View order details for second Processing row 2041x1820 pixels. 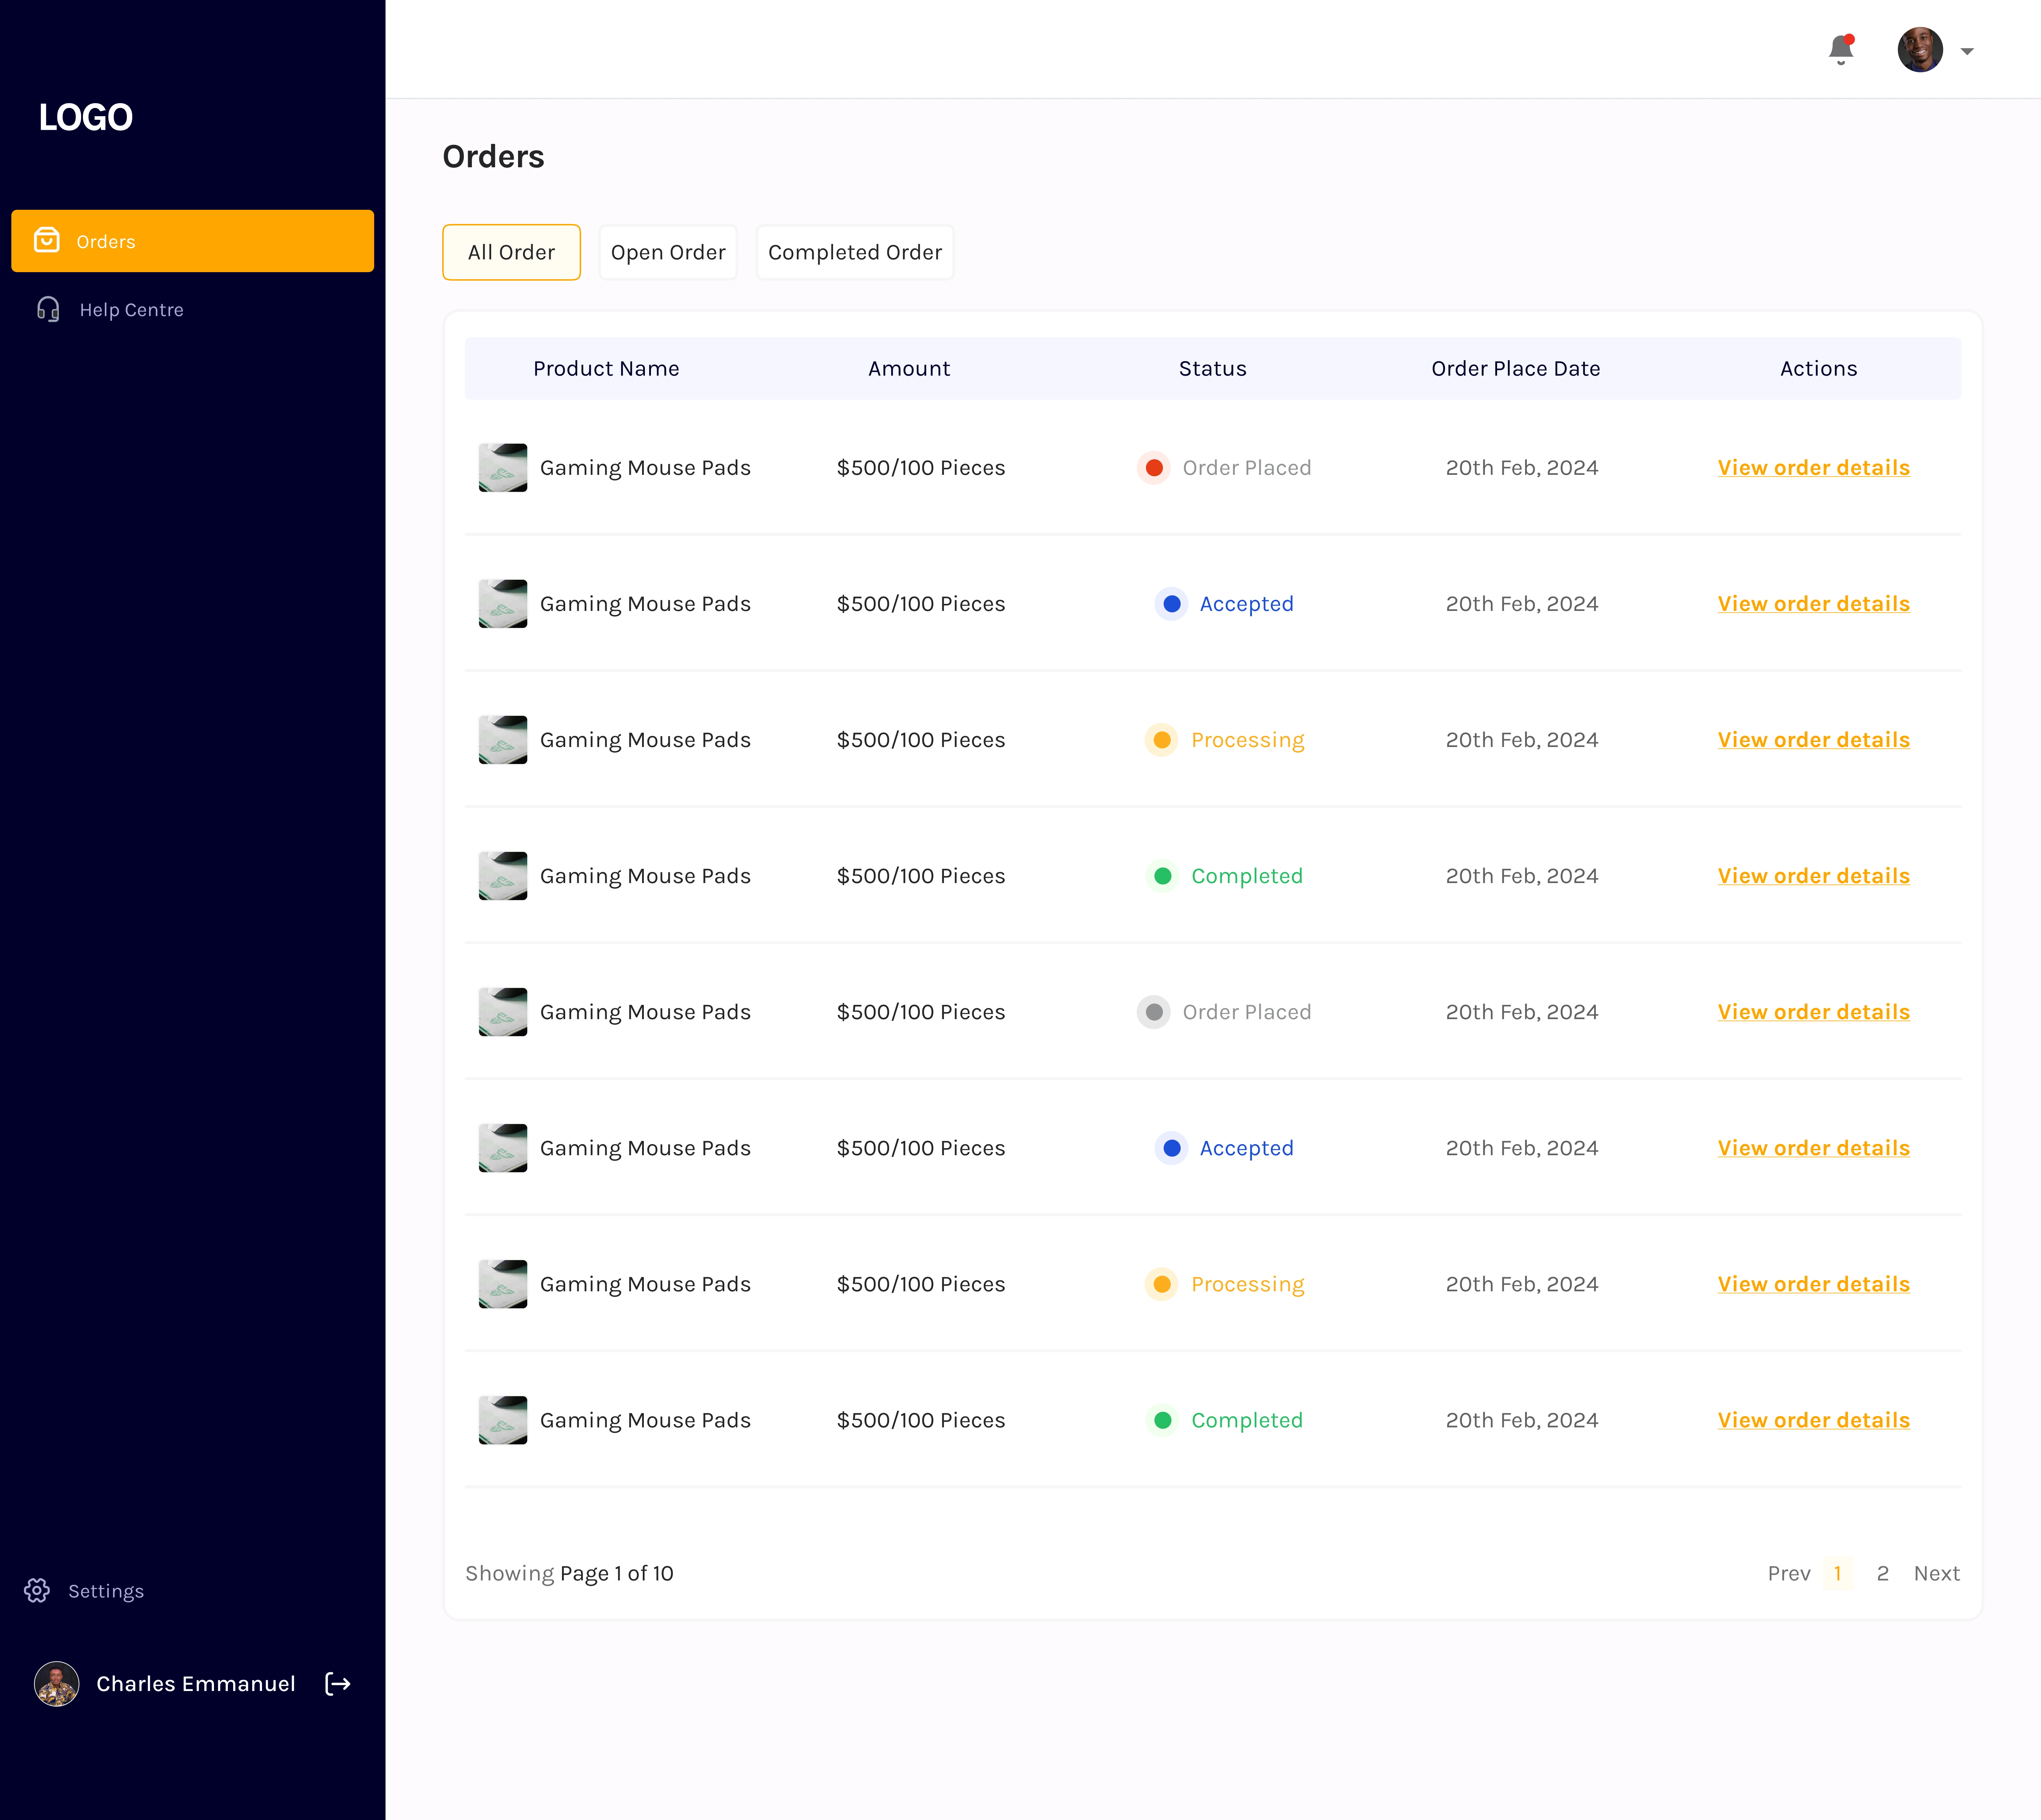coord(1813,1283)
